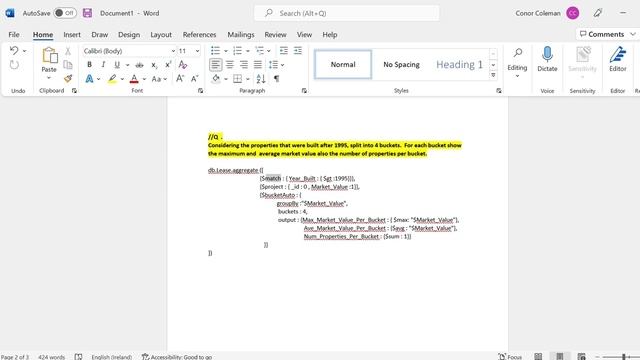The width and height of the screenshot is (640, 360).
Task: Apply Strikethrough formatting
Action: [139, 65]
